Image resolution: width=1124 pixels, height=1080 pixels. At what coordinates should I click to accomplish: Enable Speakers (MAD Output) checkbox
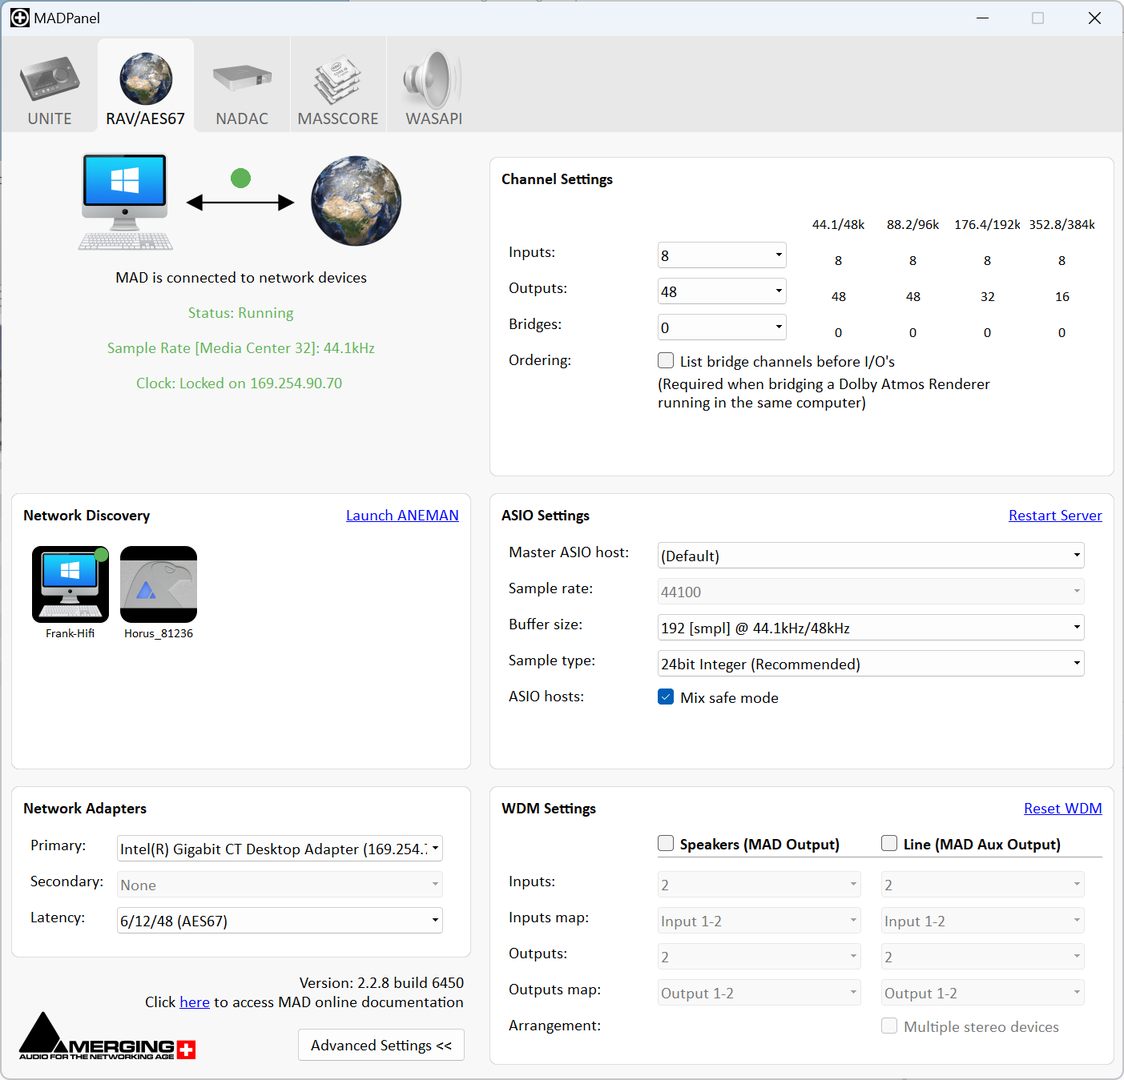[x=666, y=844]
